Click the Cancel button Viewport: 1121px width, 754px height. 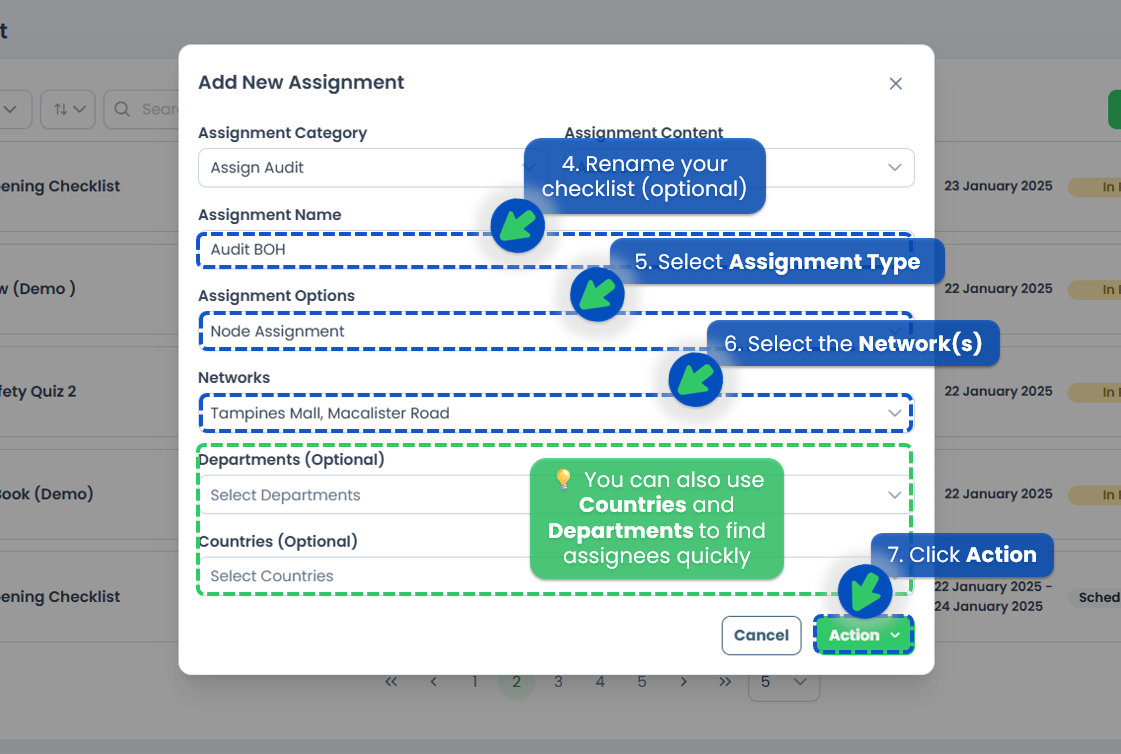click(x=761, y=635)
